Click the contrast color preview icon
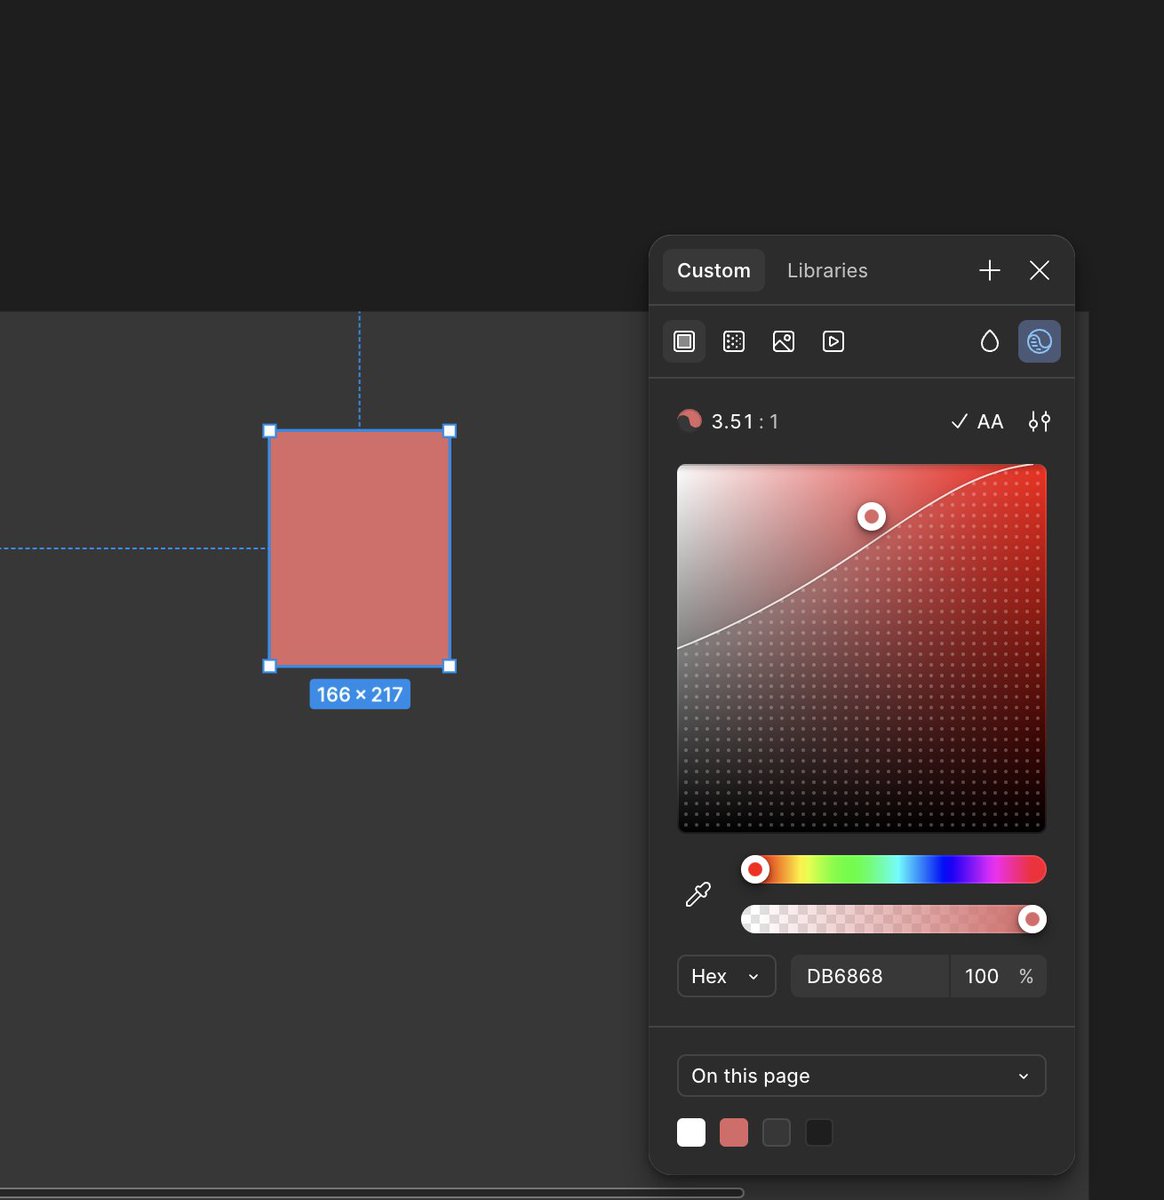1164x1200 pixels. [x=689, y=421]
